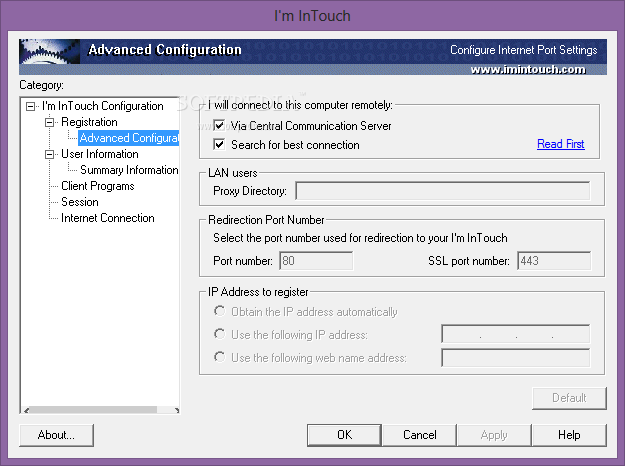
Task: Select Obtain the IP address automatically
Action: click(219, 311)
